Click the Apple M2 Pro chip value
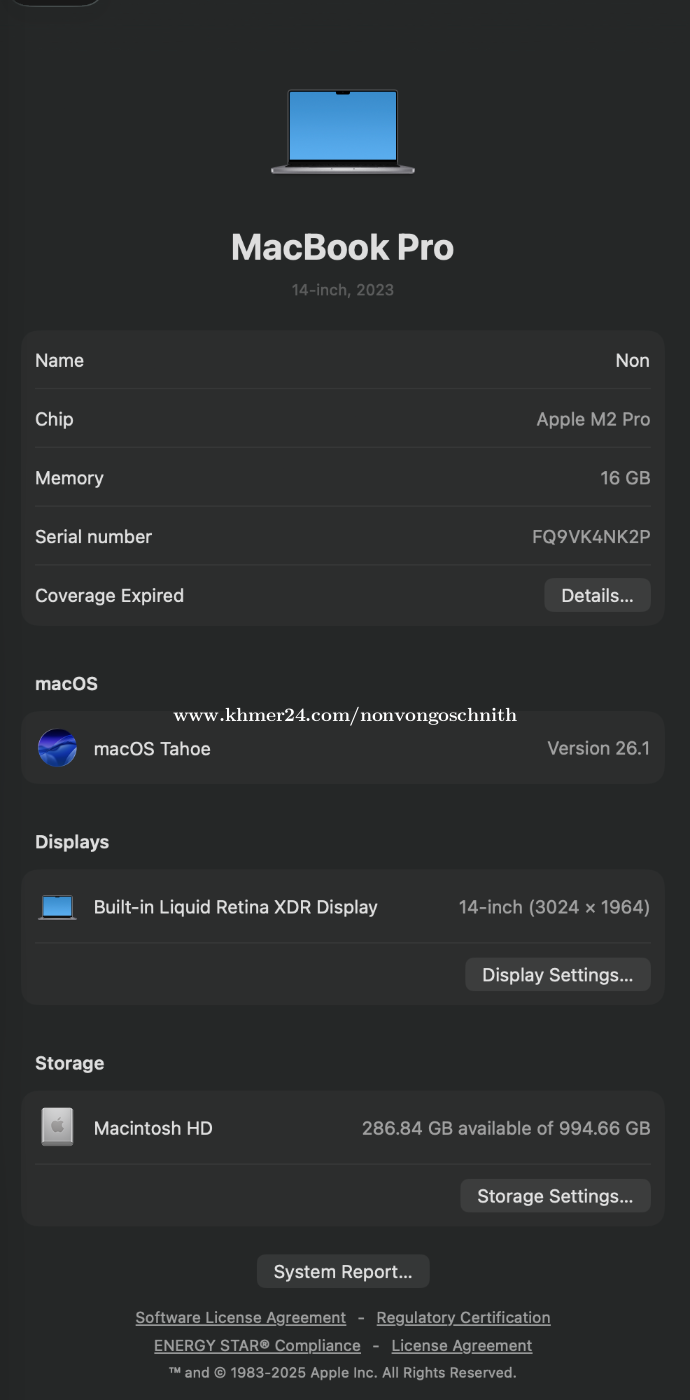Image resolution: width=690 pixels, height=1400 pixels. (593, 419)
